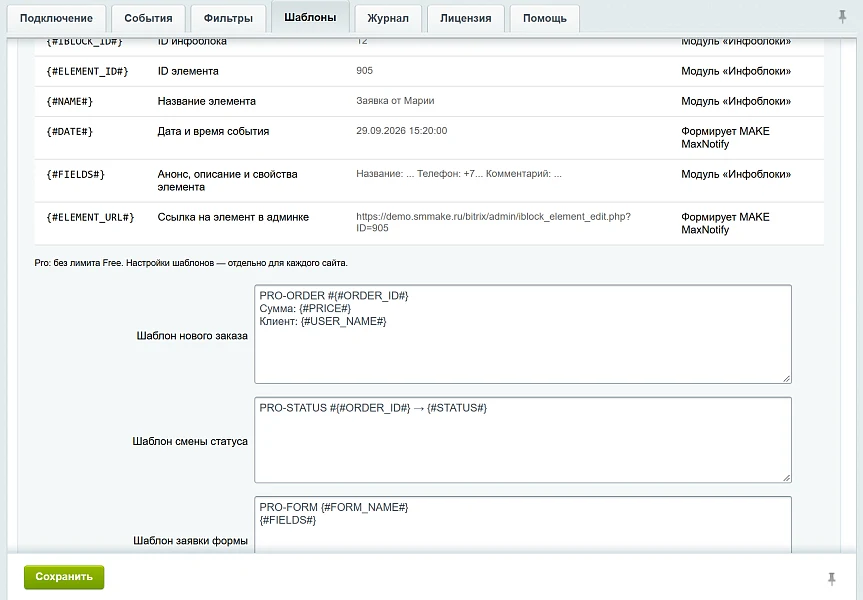Click the description Дата и время события

tap(214, 132)
